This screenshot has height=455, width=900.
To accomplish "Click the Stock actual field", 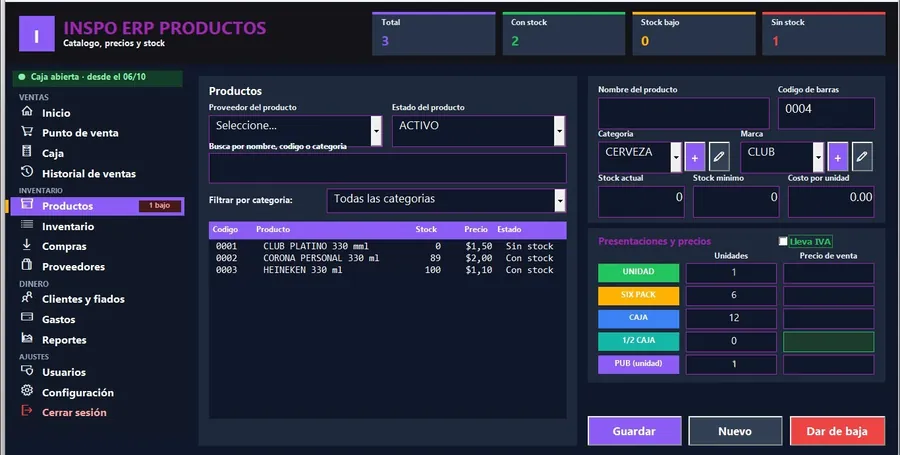I will point(641,202).
